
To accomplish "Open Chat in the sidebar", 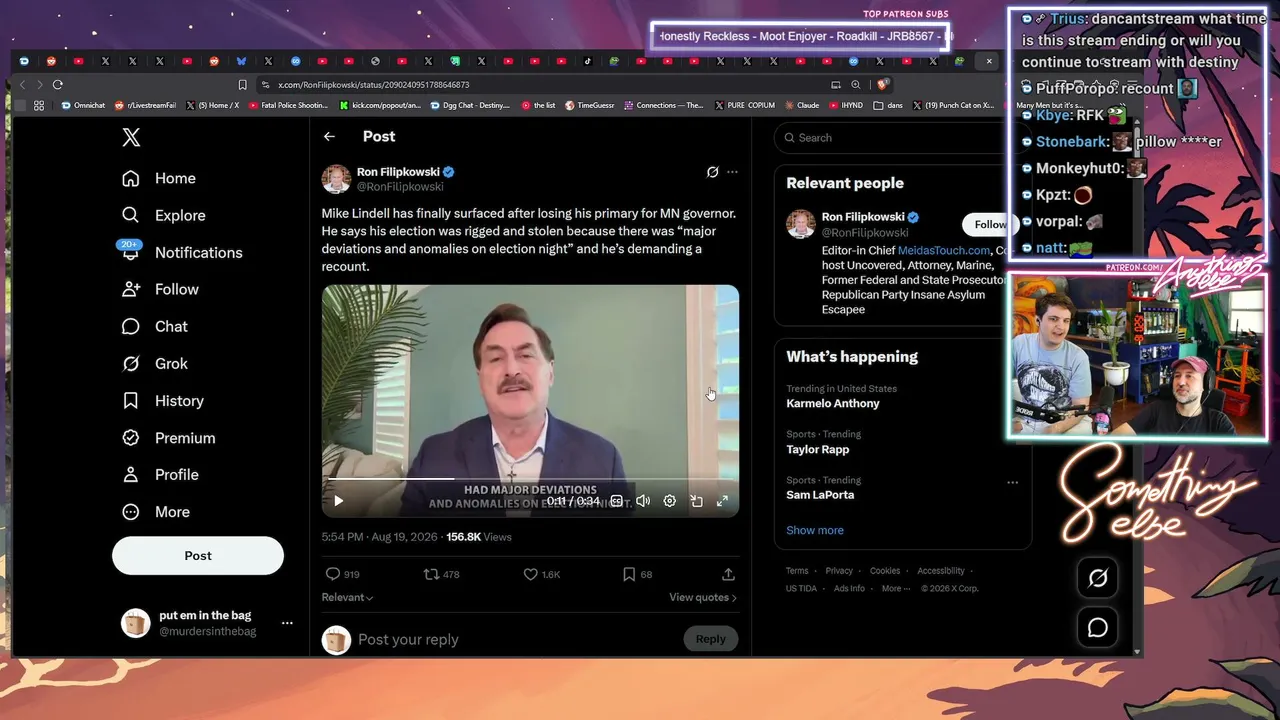I will coord(155,326).
